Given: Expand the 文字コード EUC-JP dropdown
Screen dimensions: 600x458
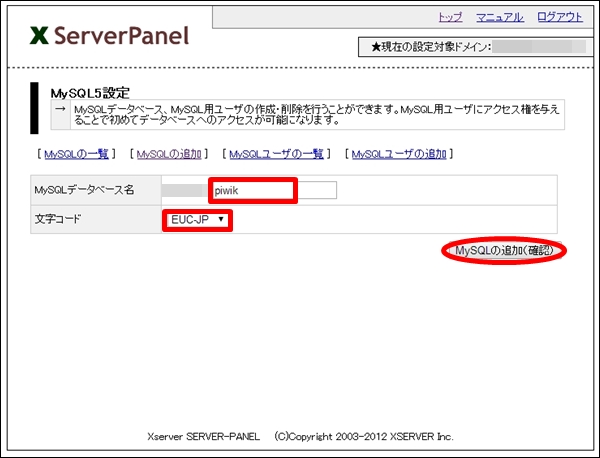Looking at the screenshot, I should [197, 220].
